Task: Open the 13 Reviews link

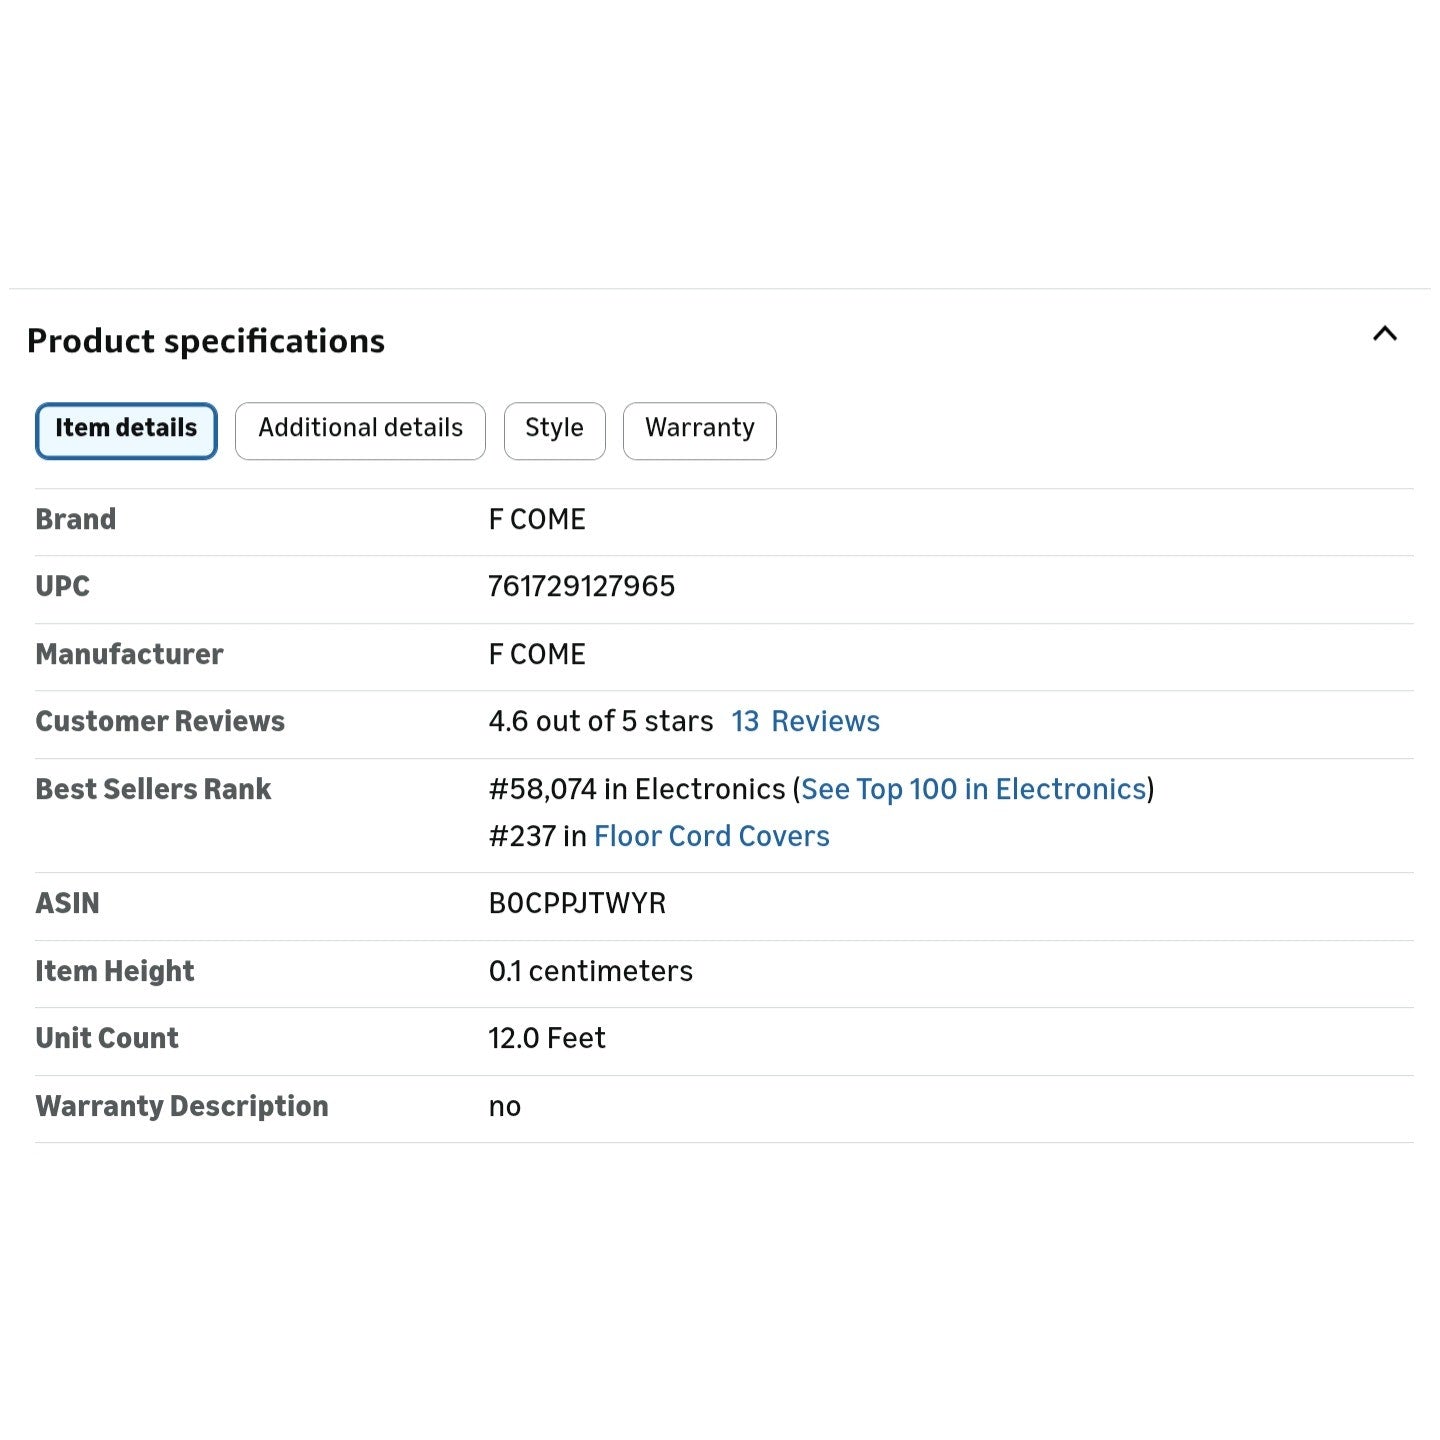Action: click(x=805, y=721)
